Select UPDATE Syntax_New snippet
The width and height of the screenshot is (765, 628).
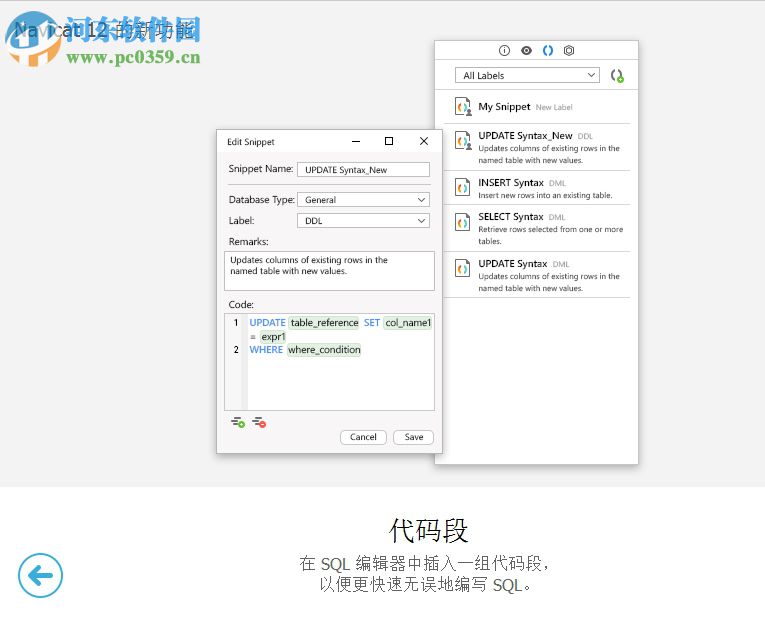point(537,147)
